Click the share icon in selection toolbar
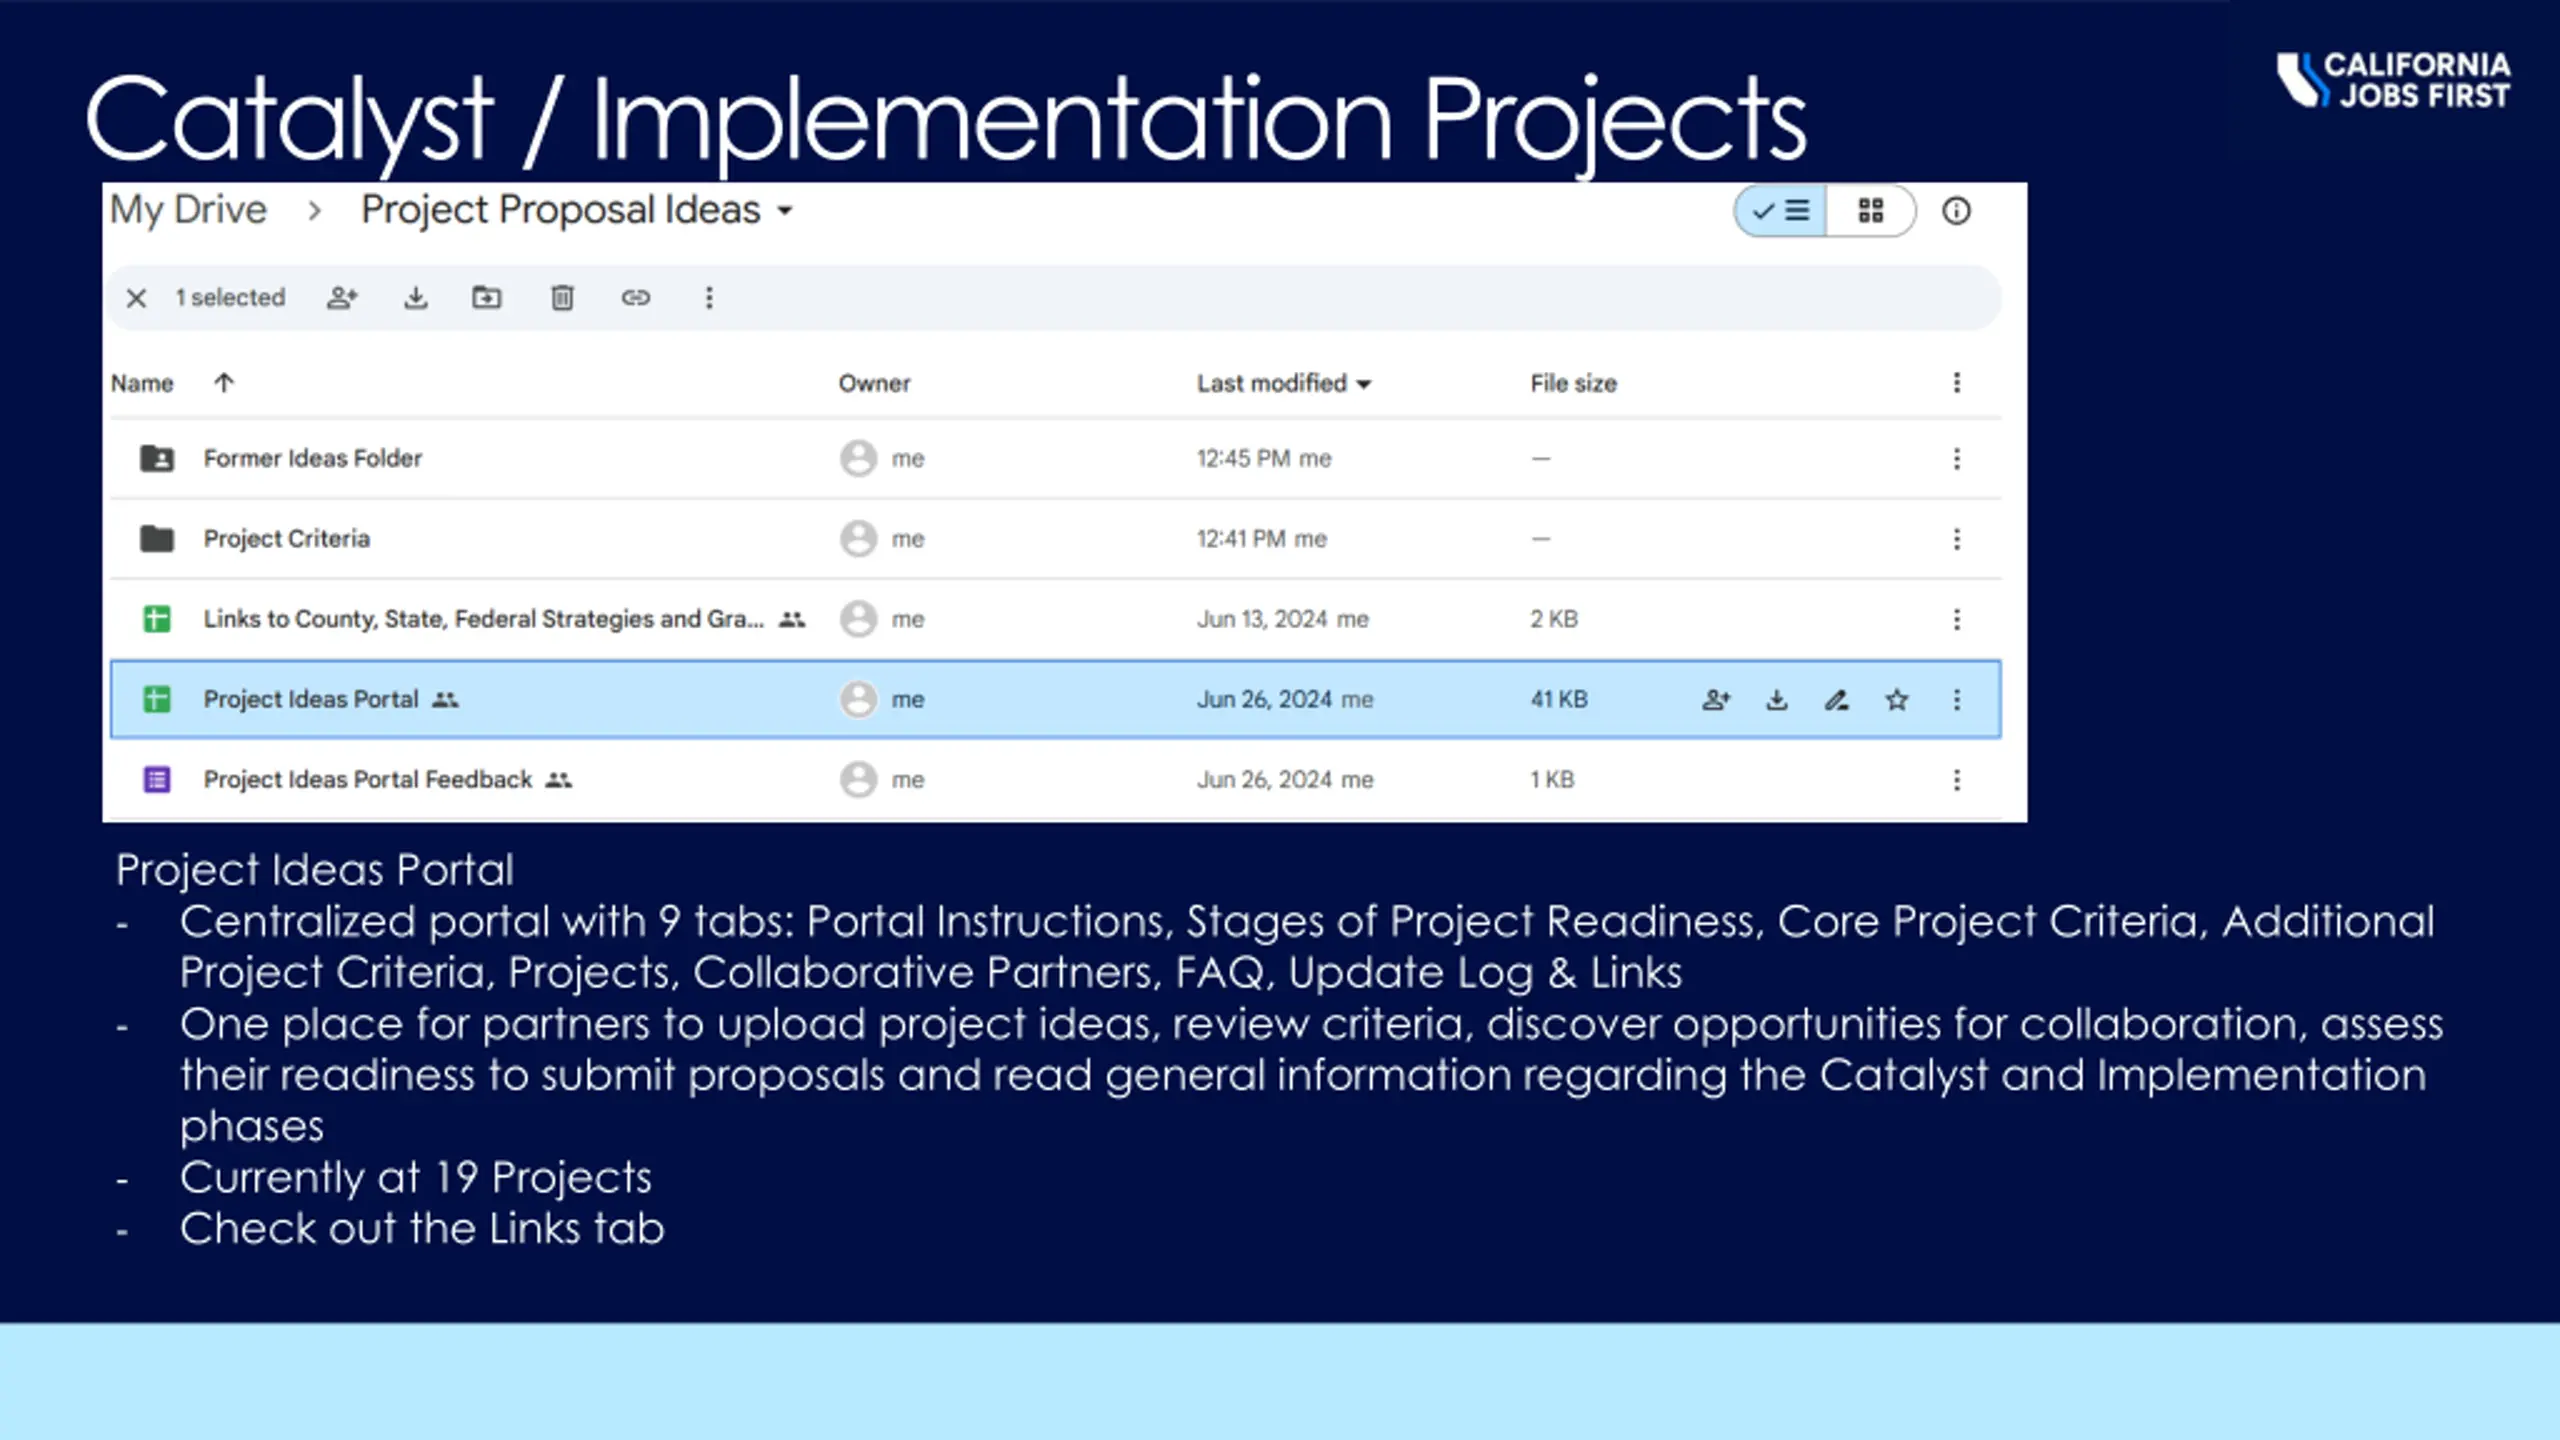 pos(342,298)
